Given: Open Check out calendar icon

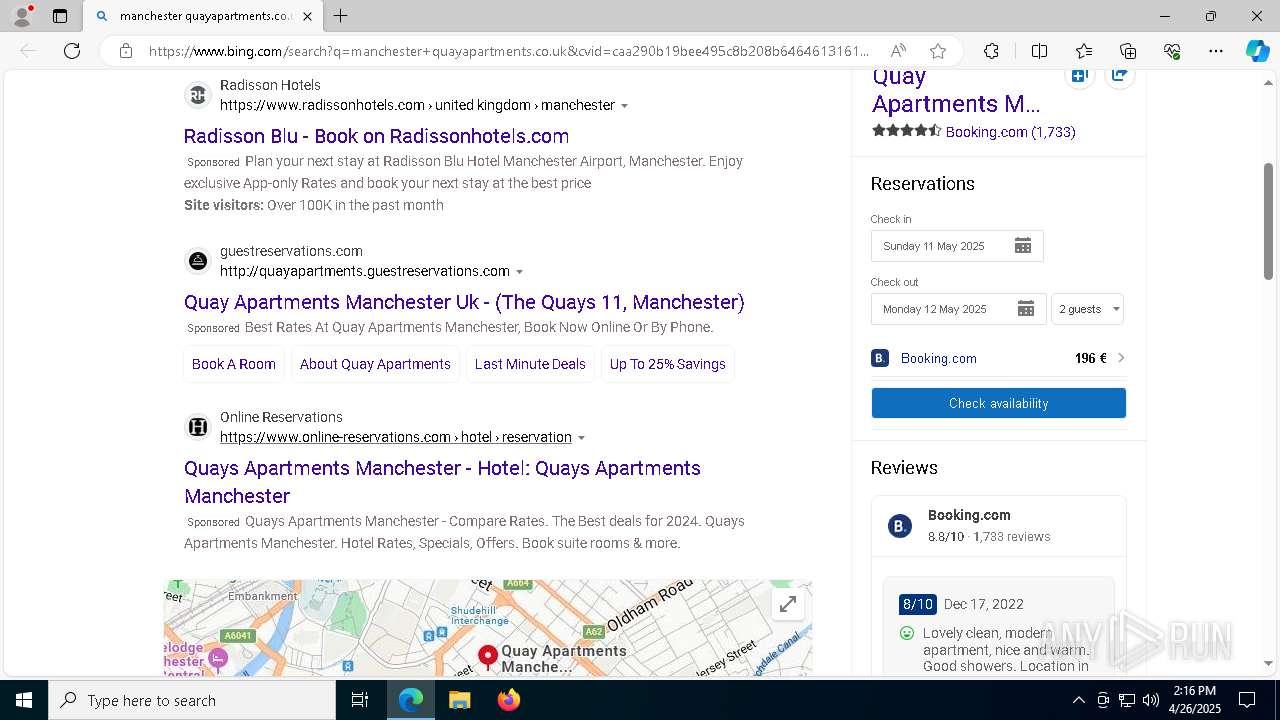Looking at the screenshot, I should pos(1025,309).
